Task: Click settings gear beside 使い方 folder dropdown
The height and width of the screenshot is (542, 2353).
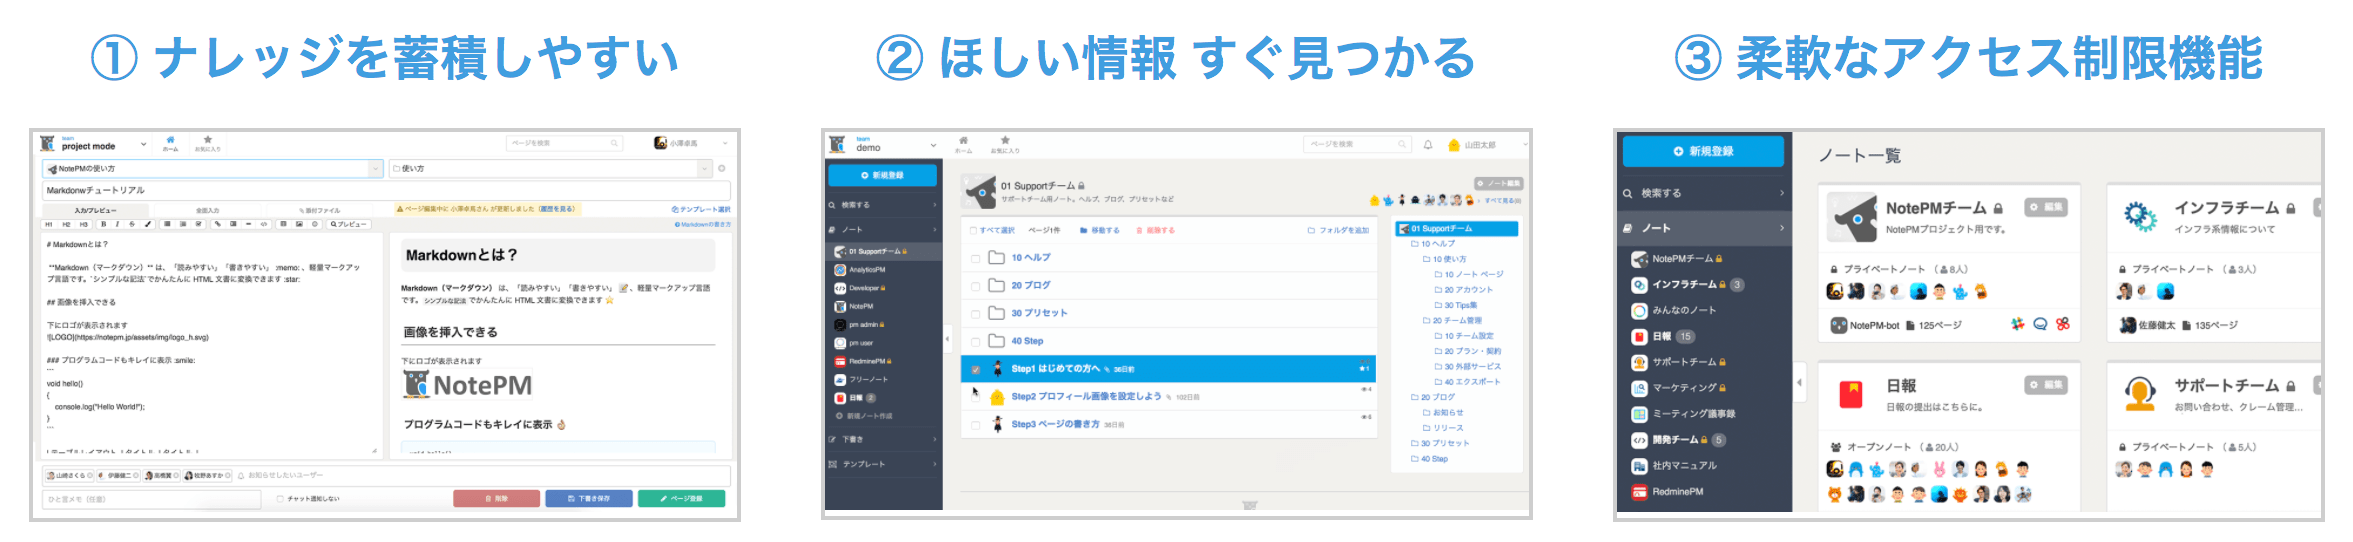Action: [722, 169]
